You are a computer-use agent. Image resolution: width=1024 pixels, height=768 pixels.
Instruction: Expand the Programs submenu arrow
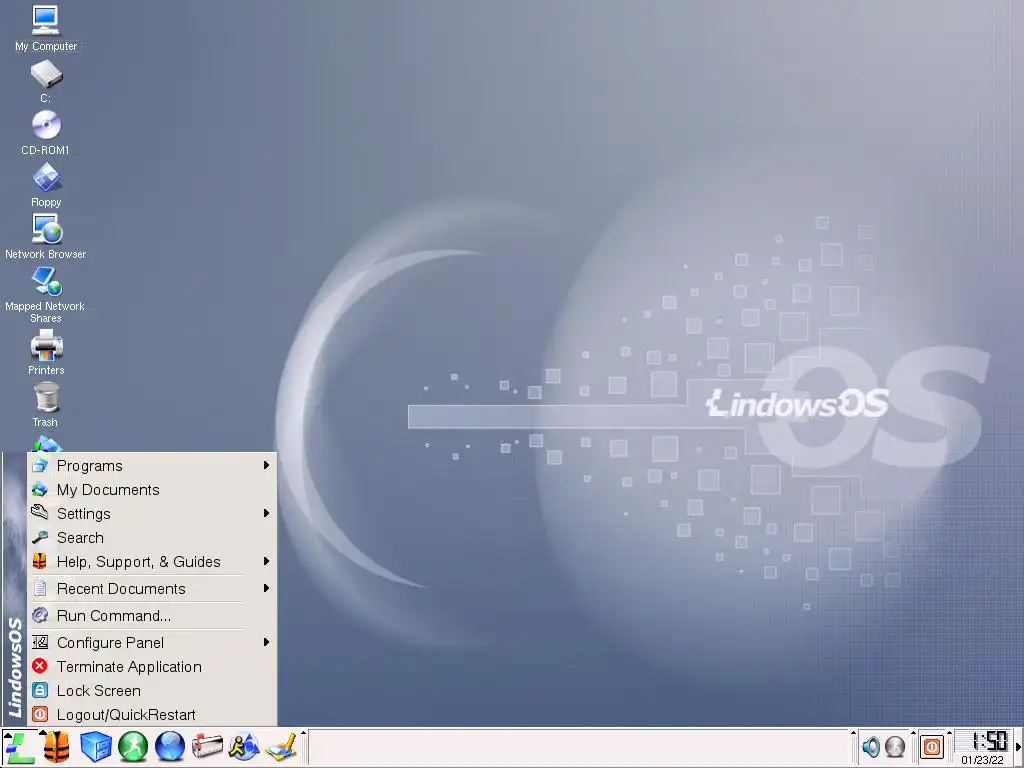point(266,465)
